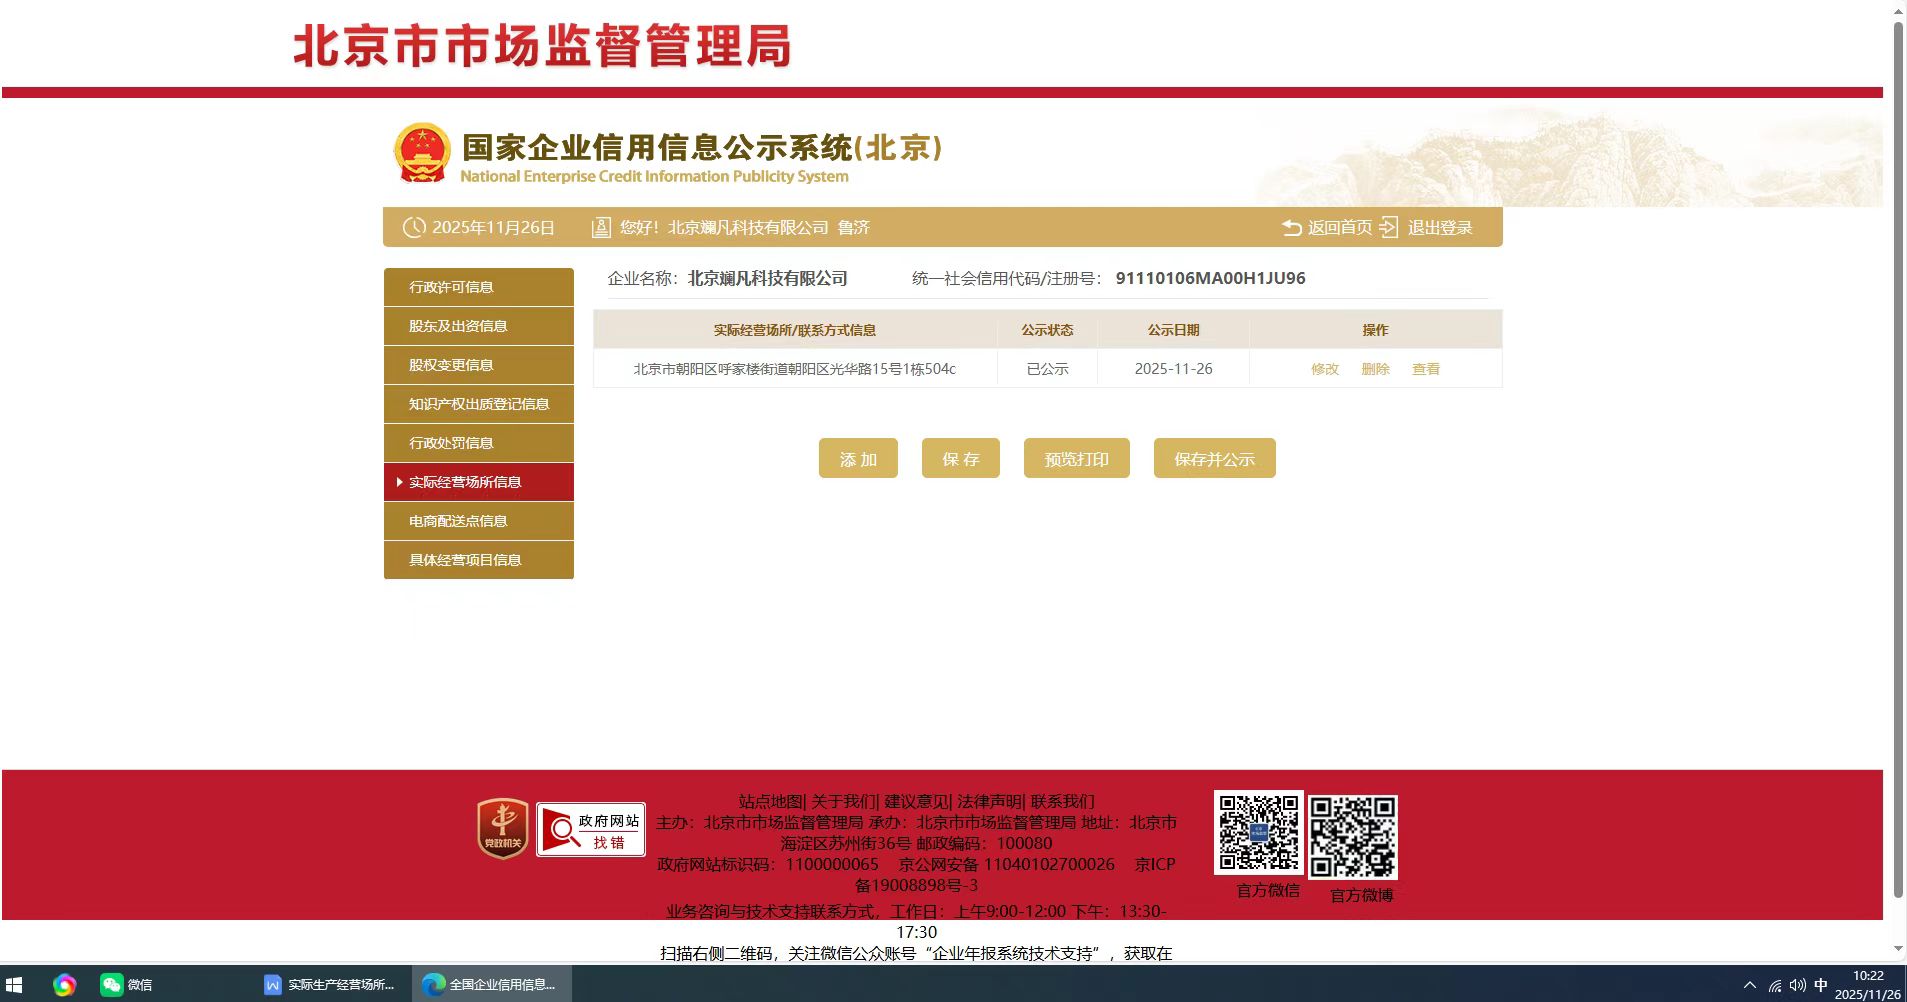Toggle the 中 input method indicator

1821,985
